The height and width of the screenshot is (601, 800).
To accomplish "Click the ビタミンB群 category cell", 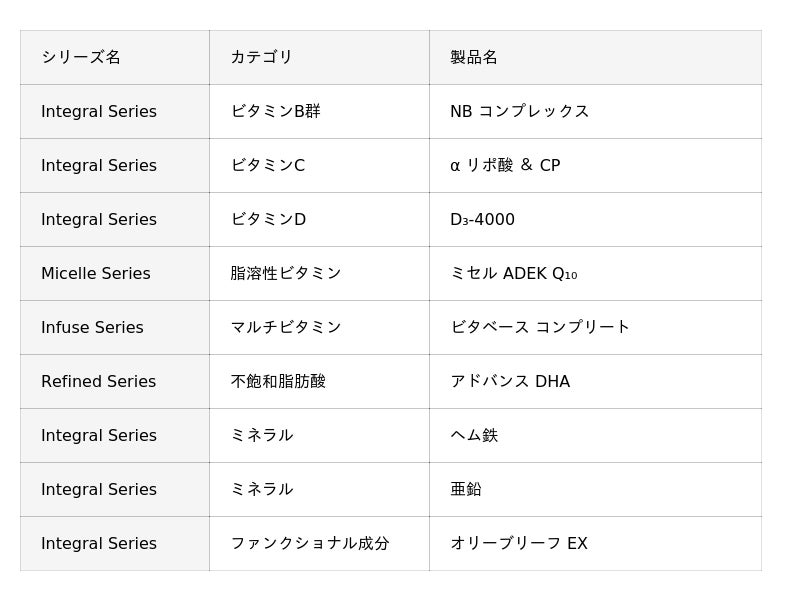I will (x=319, y=111).
